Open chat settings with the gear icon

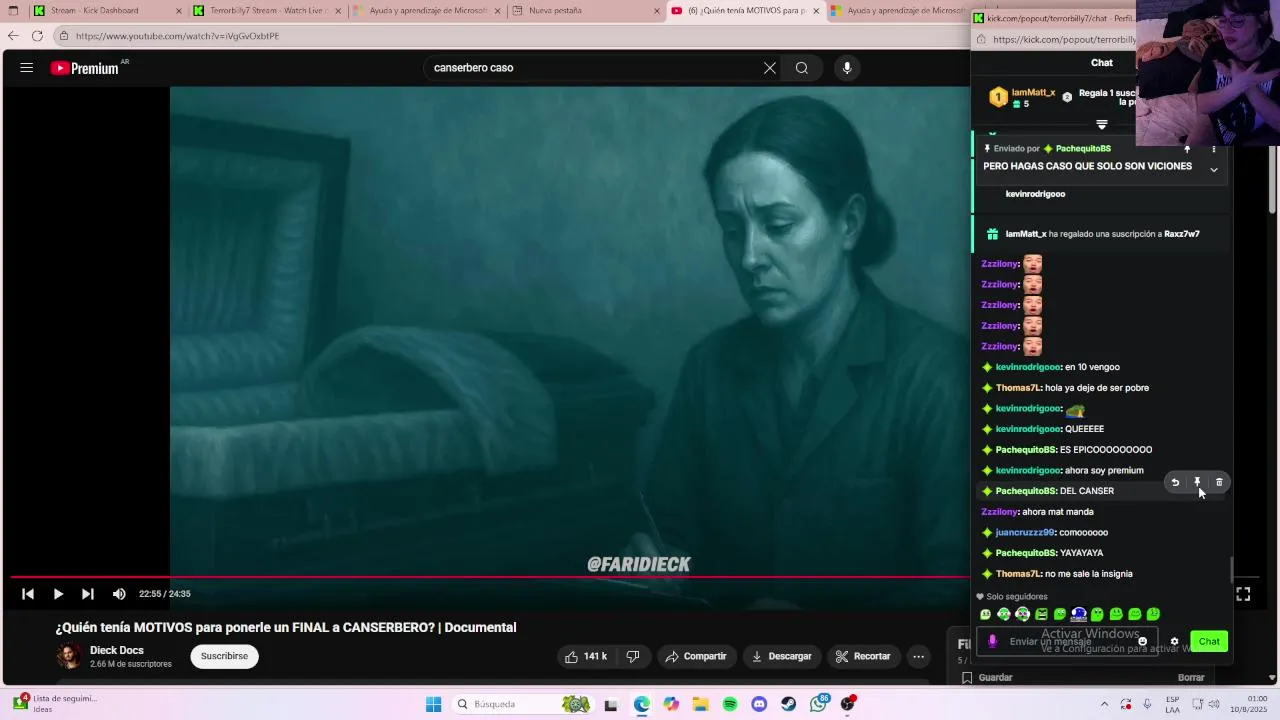1174,642
